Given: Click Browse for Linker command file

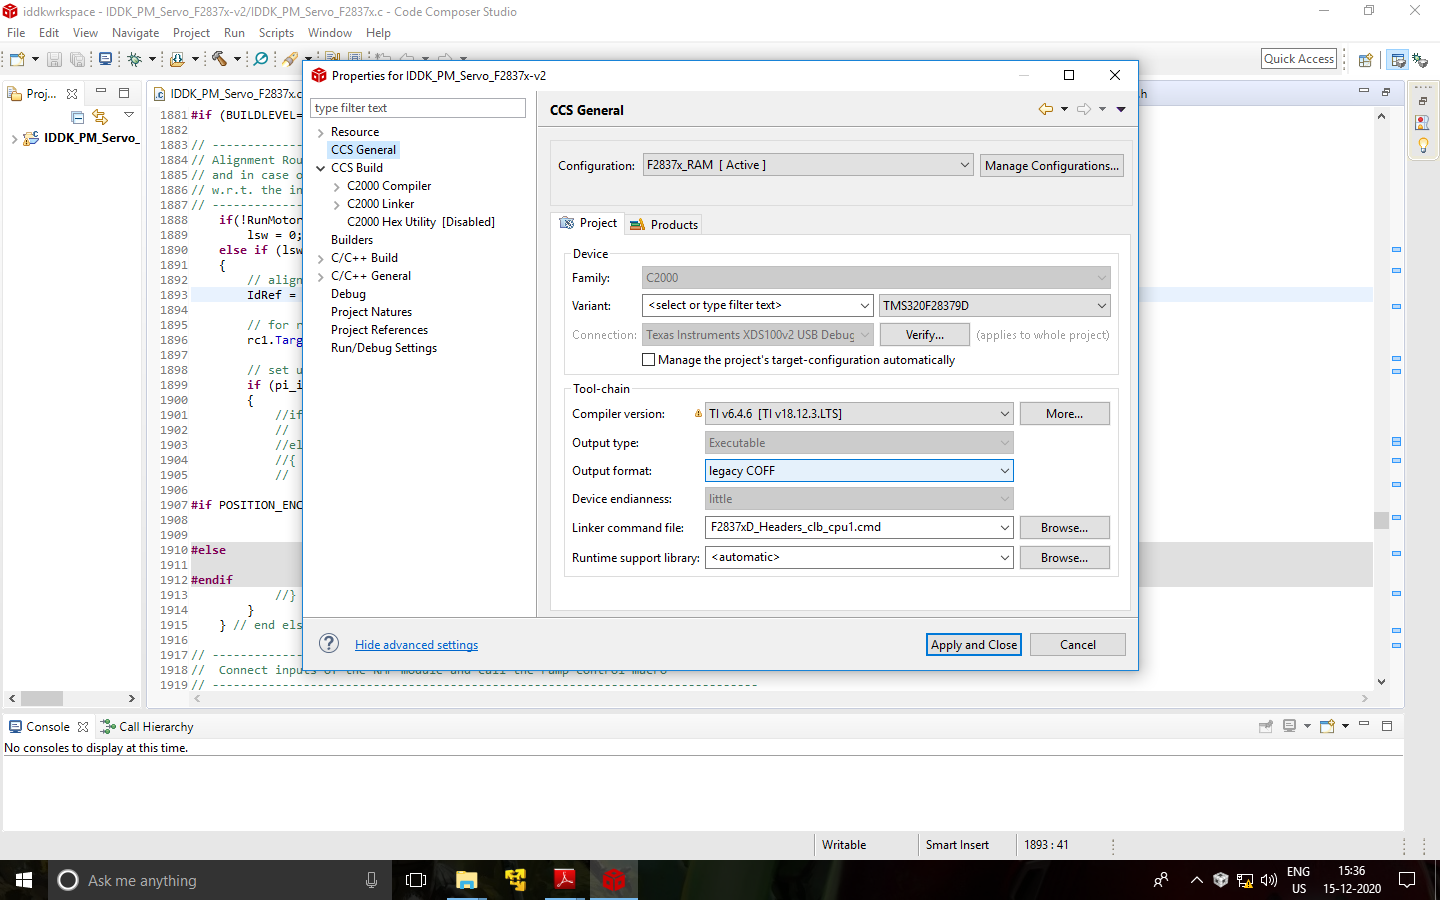Looking at the screenshot, I should pyautogui.click(x=1065, y=528).
